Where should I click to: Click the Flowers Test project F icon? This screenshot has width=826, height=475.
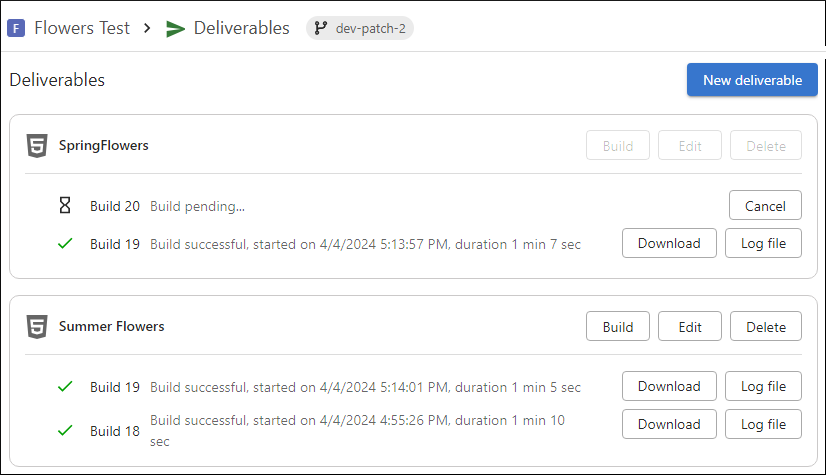(x=16, y=28)
